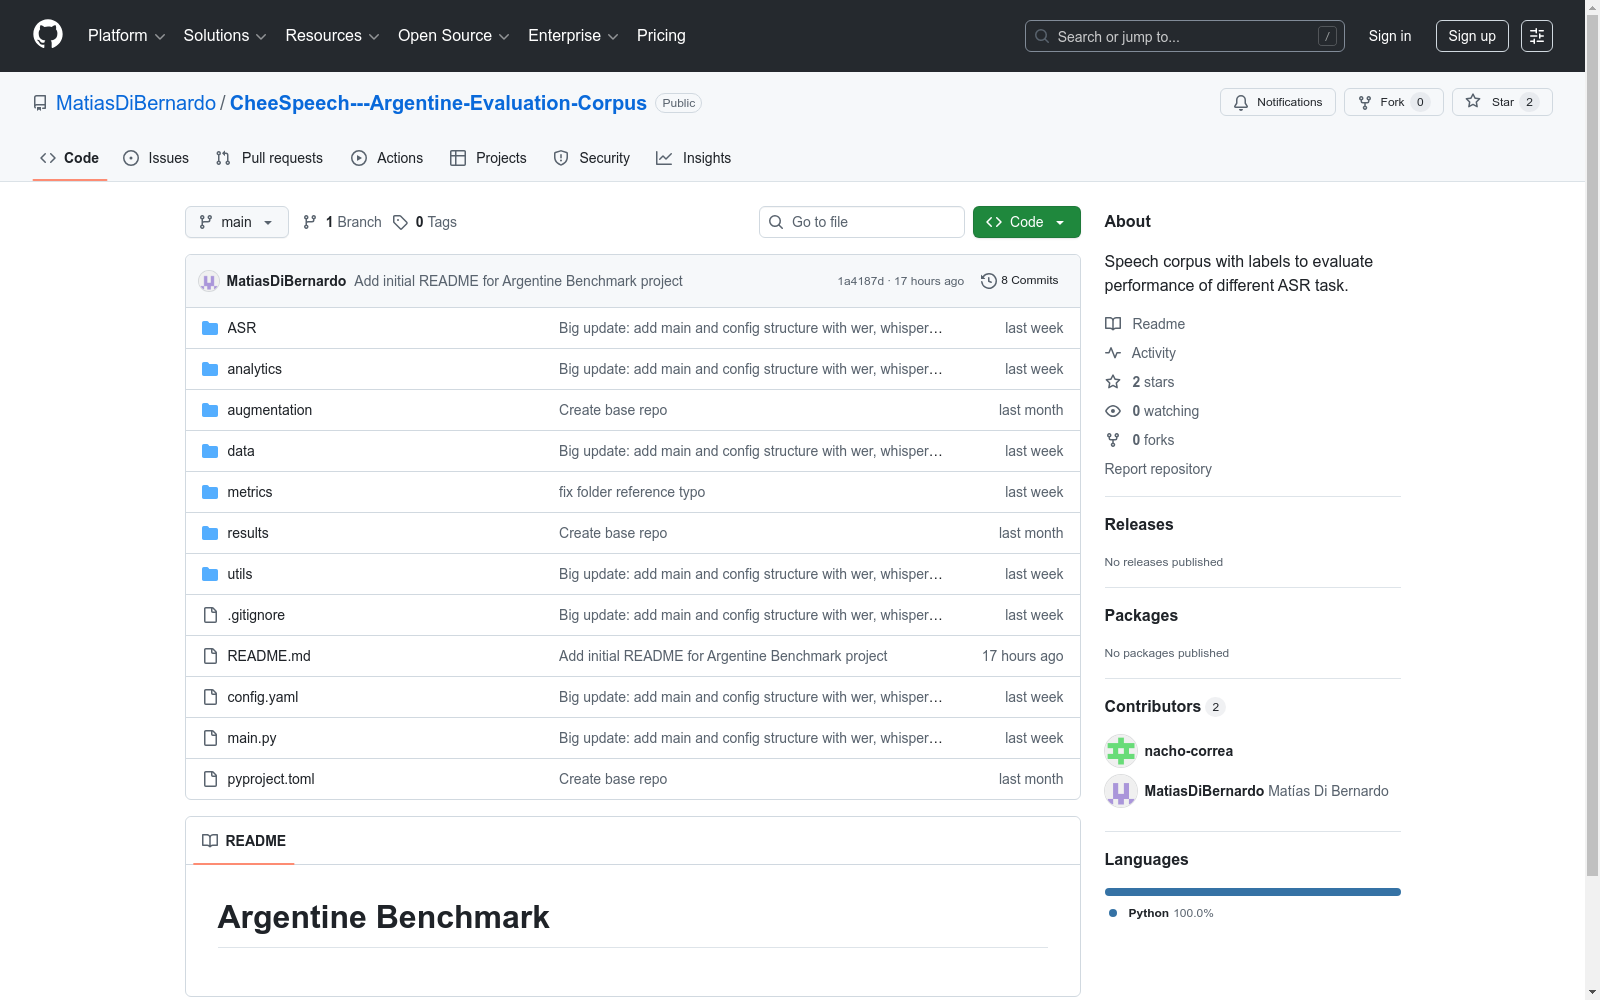Click the search magnifier icon in header
Screen dimensions: 1600x1000
coord(1042,36)
